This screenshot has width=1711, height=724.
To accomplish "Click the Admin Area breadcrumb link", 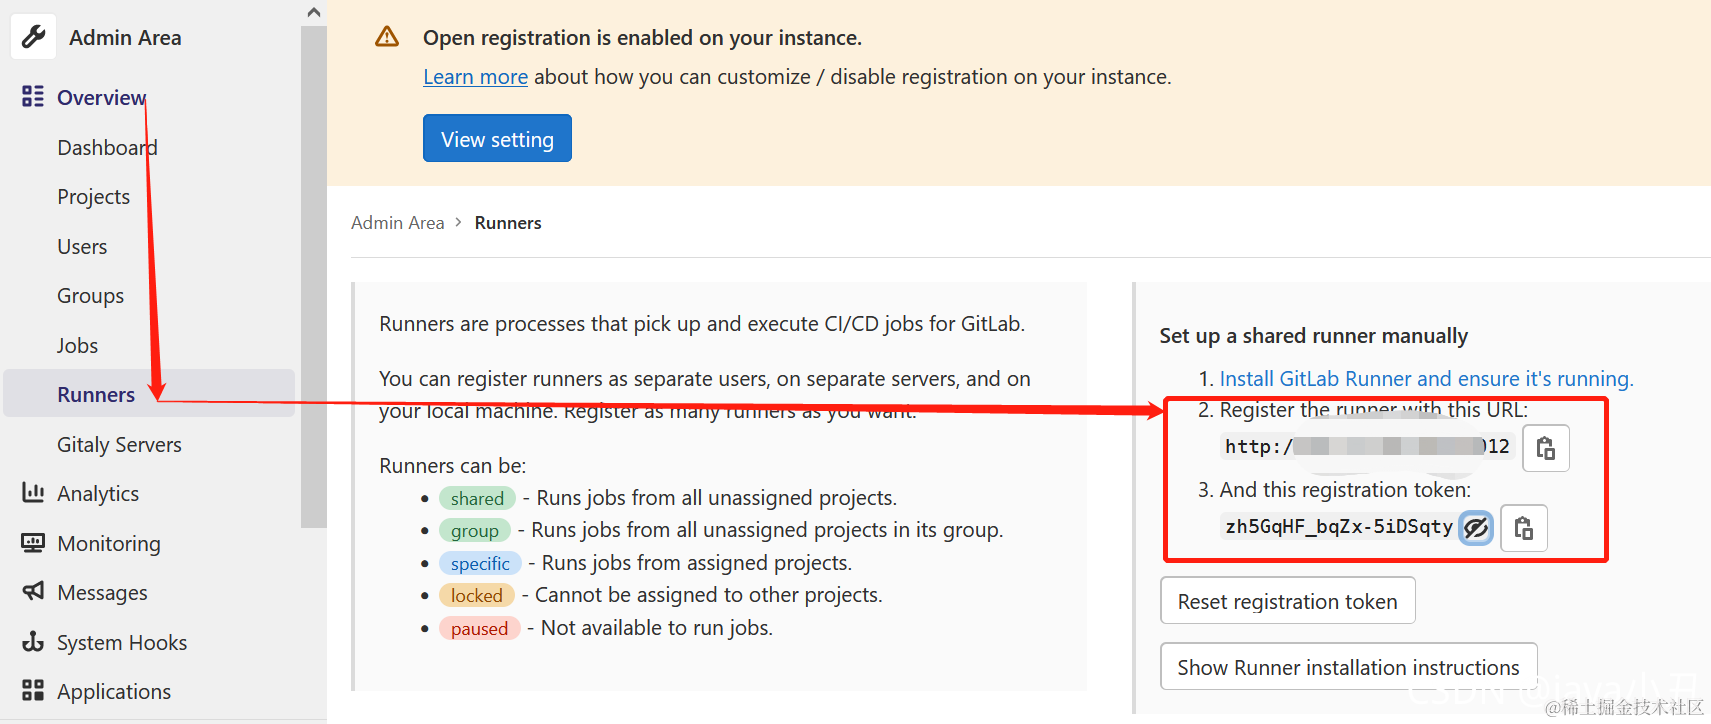I will pos(397,223).
